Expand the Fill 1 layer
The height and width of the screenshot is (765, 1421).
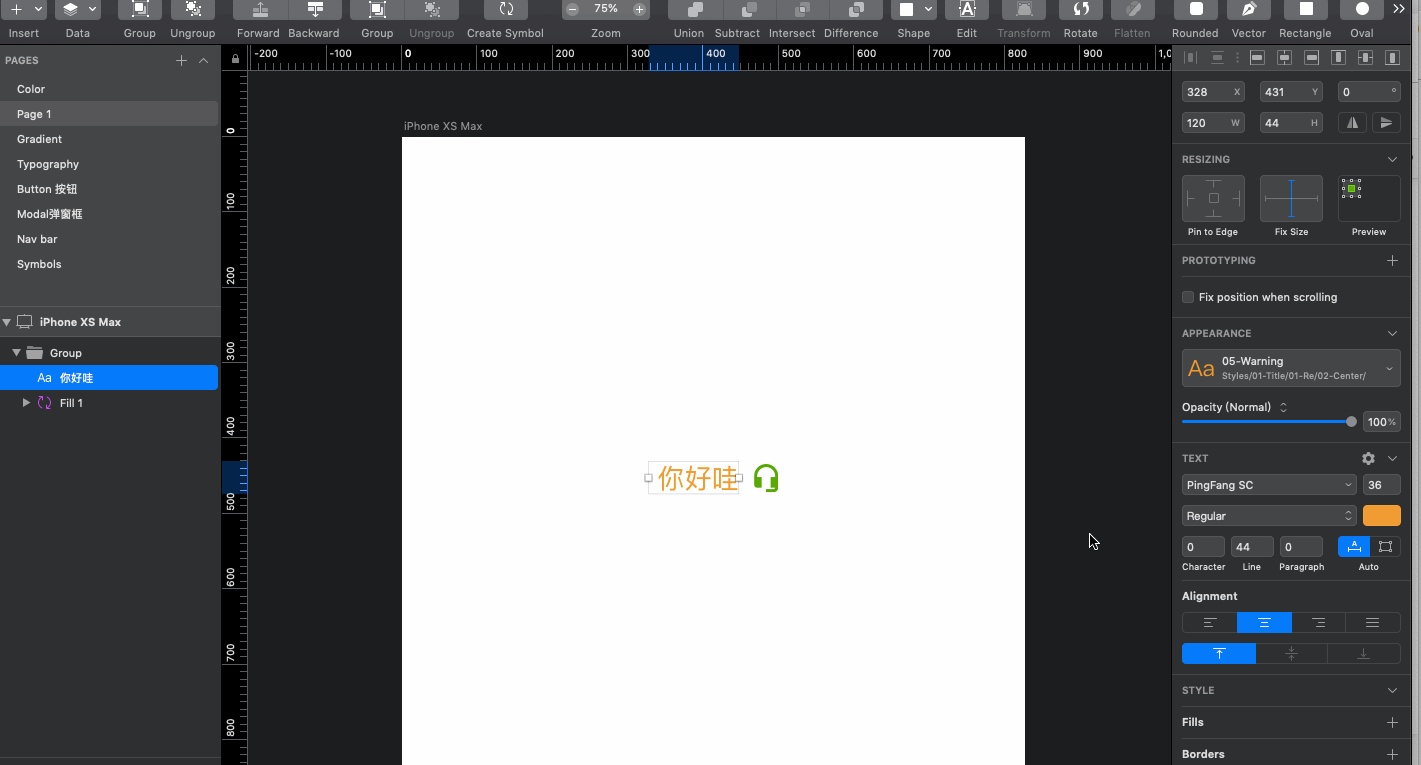[26, 403]
